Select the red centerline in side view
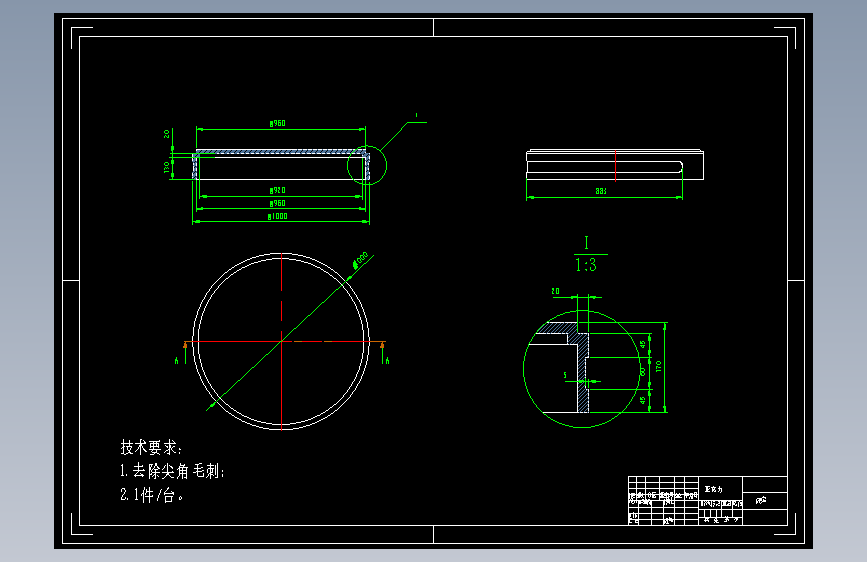This screenshot has width=867, height=562. point(615,165)
